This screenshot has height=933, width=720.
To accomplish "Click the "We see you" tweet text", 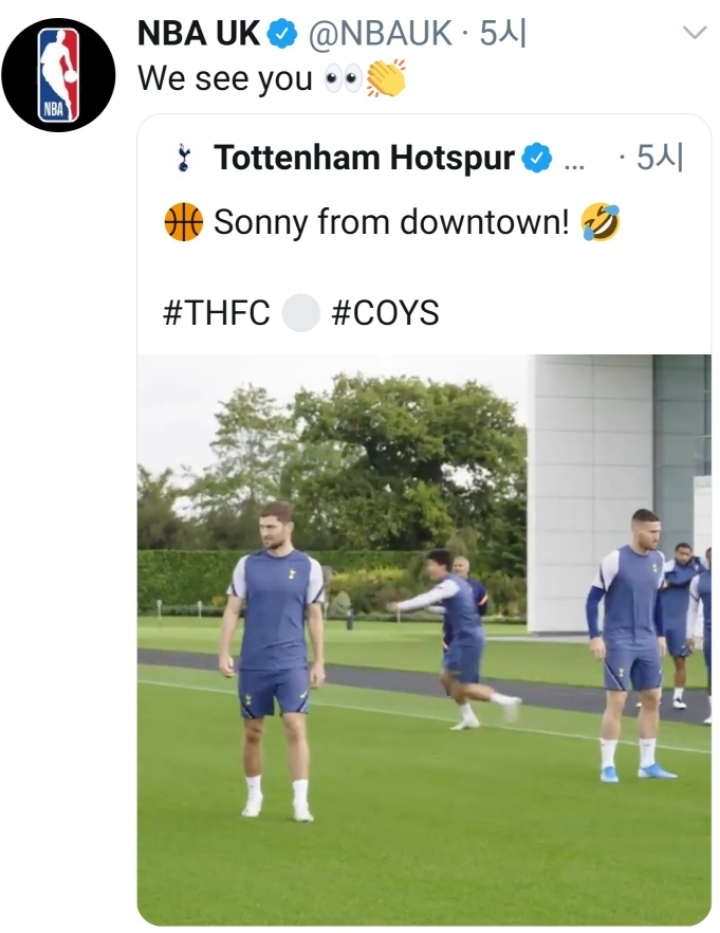I will pyautogui.click(x=225, y=79).
